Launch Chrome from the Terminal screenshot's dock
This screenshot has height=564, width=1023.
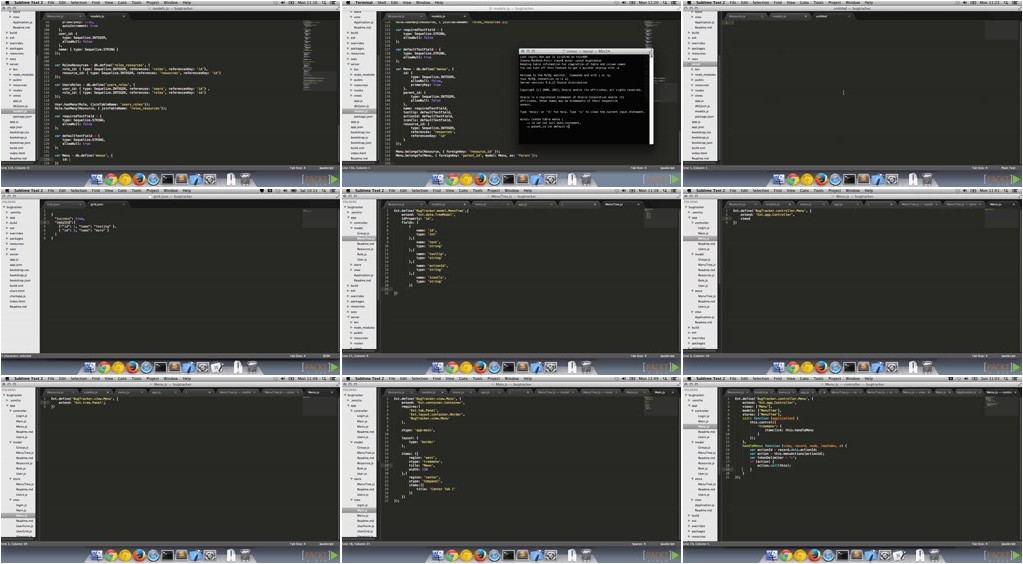(452, 179)
